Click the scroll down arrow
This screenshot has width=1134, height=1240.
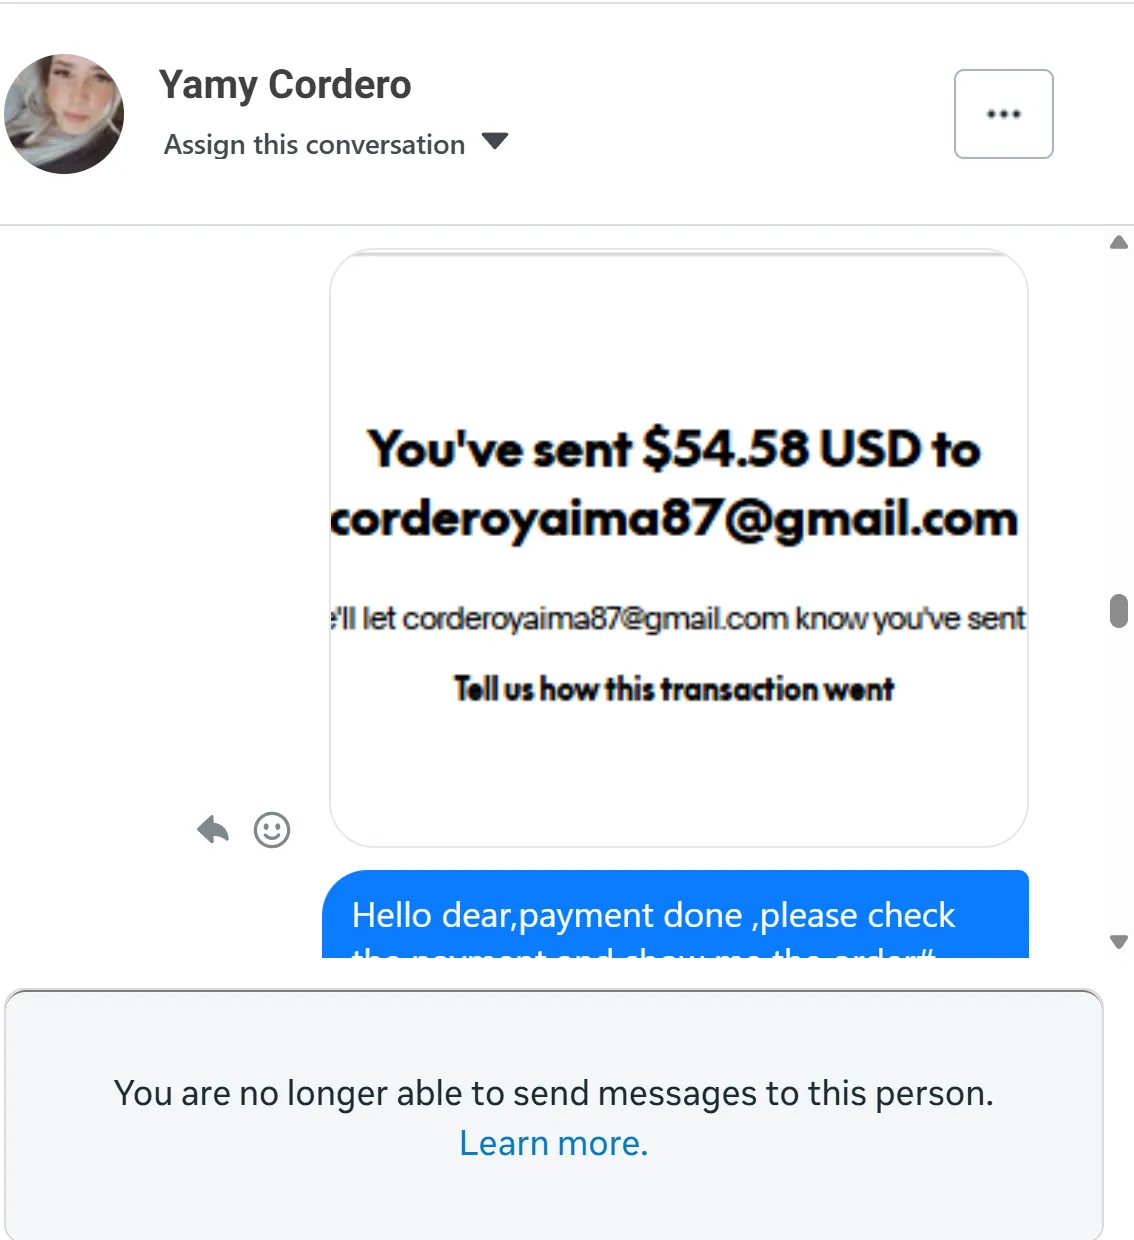(x=1119, y=941)
